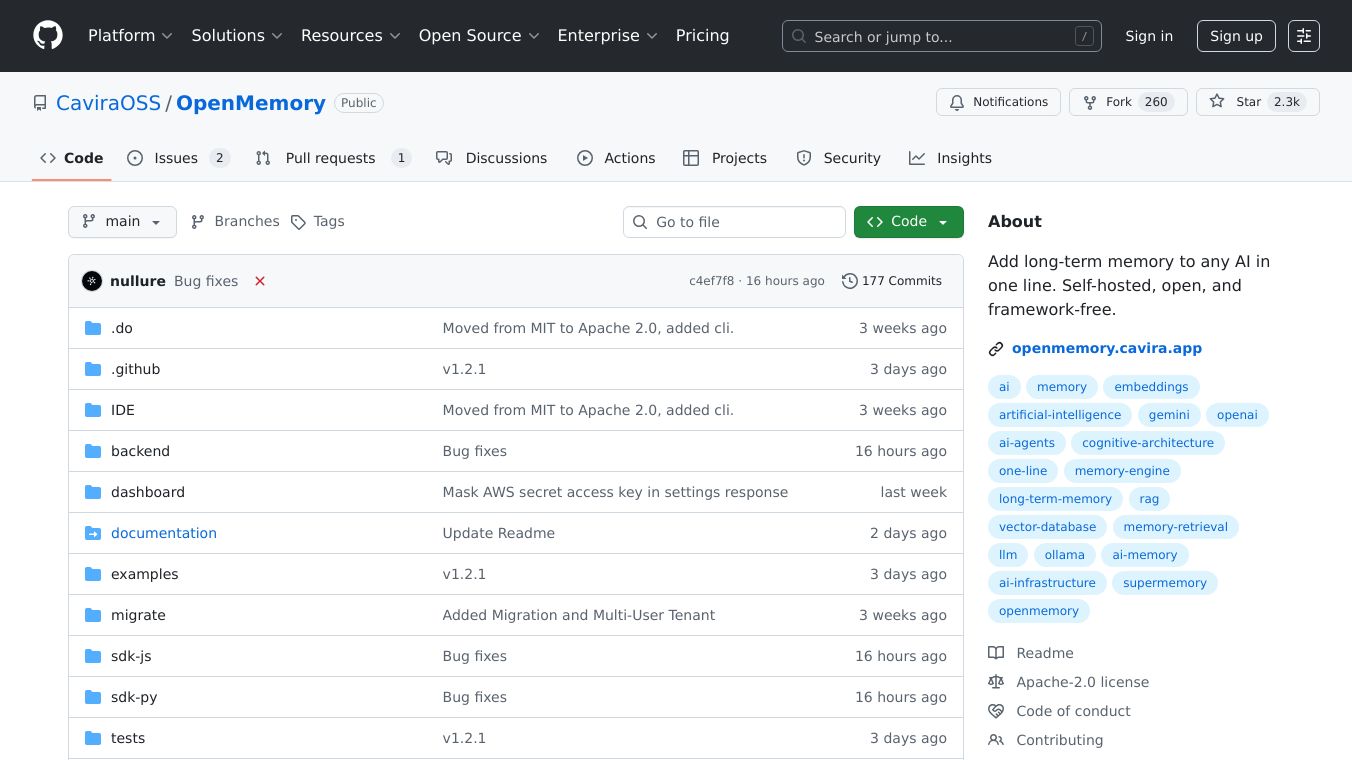Expand the Platform menu in header
Screen dimensions: 1352x760
130,36
